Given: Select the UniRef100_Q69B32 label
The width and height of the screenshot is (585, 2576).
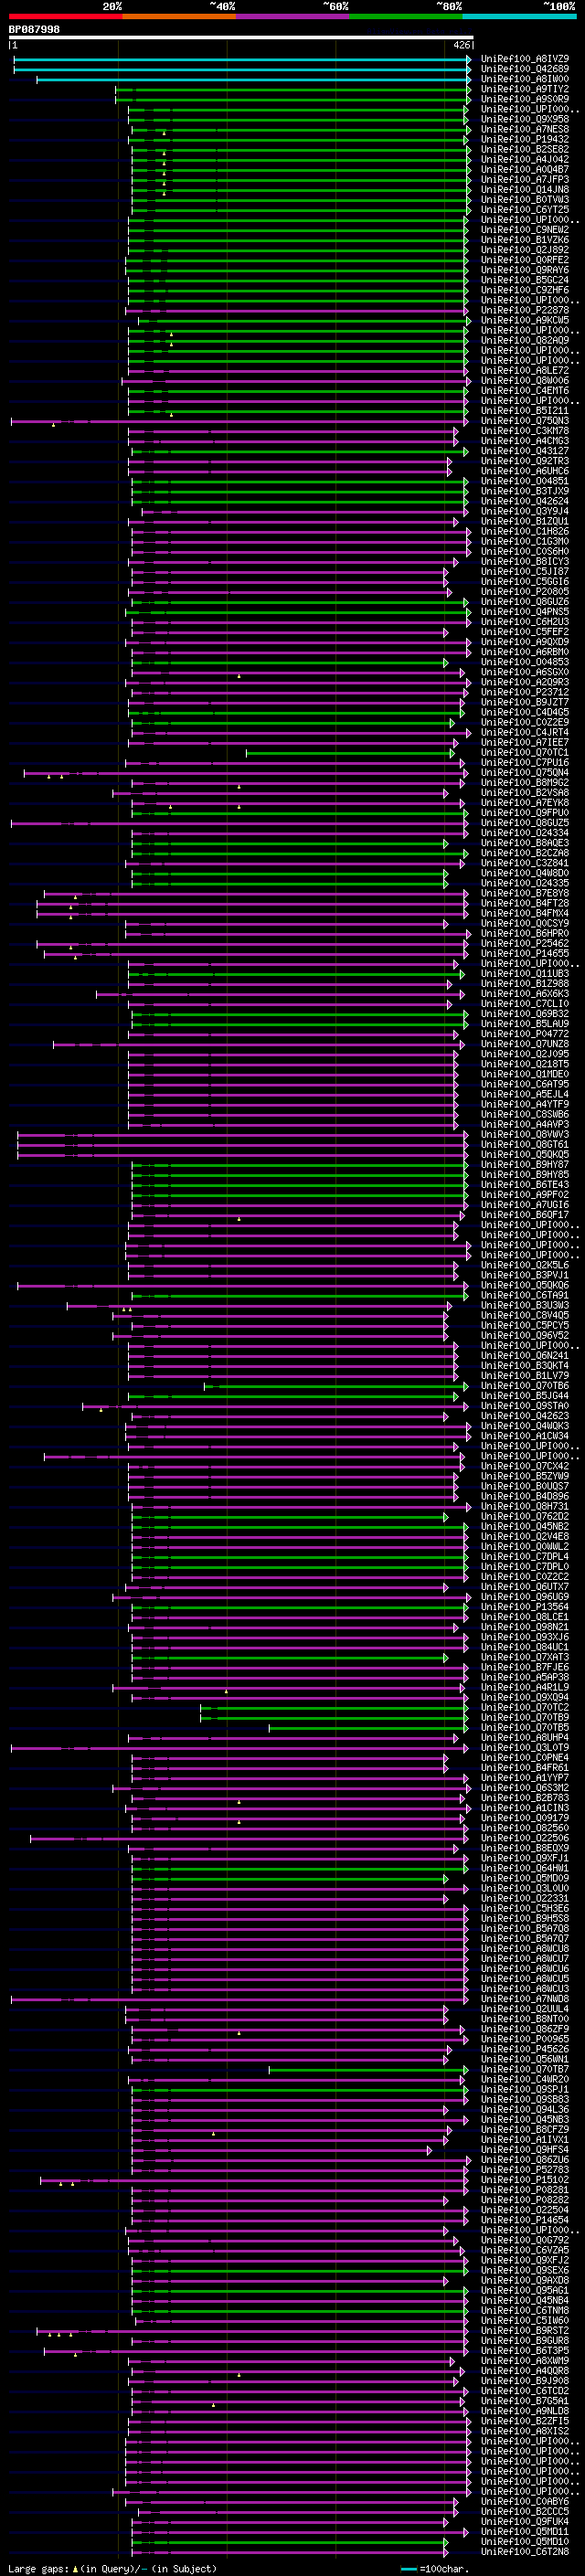Looking at the screenshot, I should pos(525,1013).
